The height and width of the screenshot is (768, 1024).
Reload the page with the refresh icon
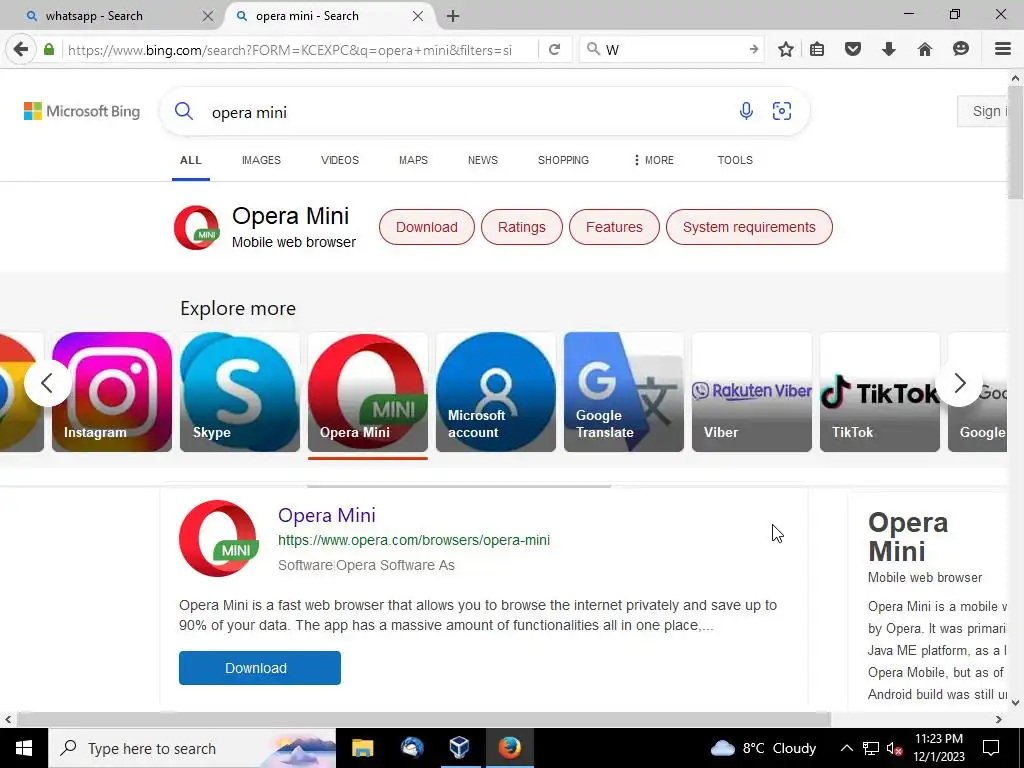click(x=554, y=49)
